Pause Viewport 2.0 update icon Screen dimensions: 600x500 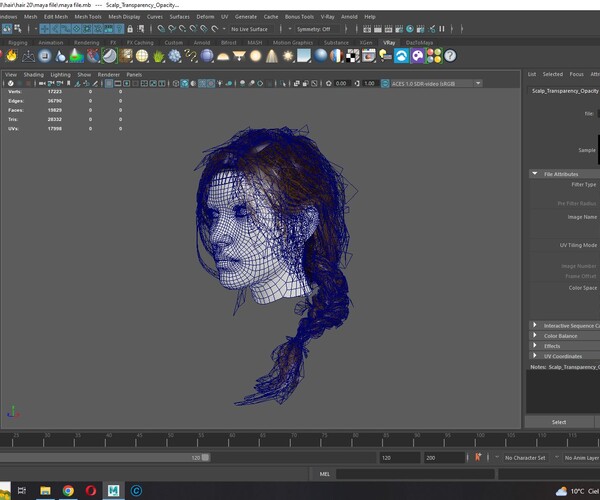tap(442, 29)
